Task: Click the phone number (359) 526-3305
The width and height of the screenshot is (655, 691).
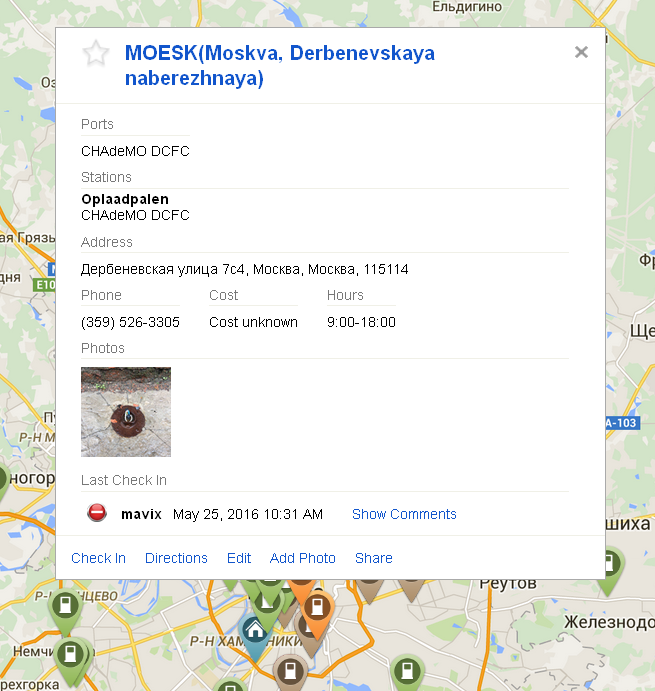Action: pyautogui.click(x=130, y=322)
